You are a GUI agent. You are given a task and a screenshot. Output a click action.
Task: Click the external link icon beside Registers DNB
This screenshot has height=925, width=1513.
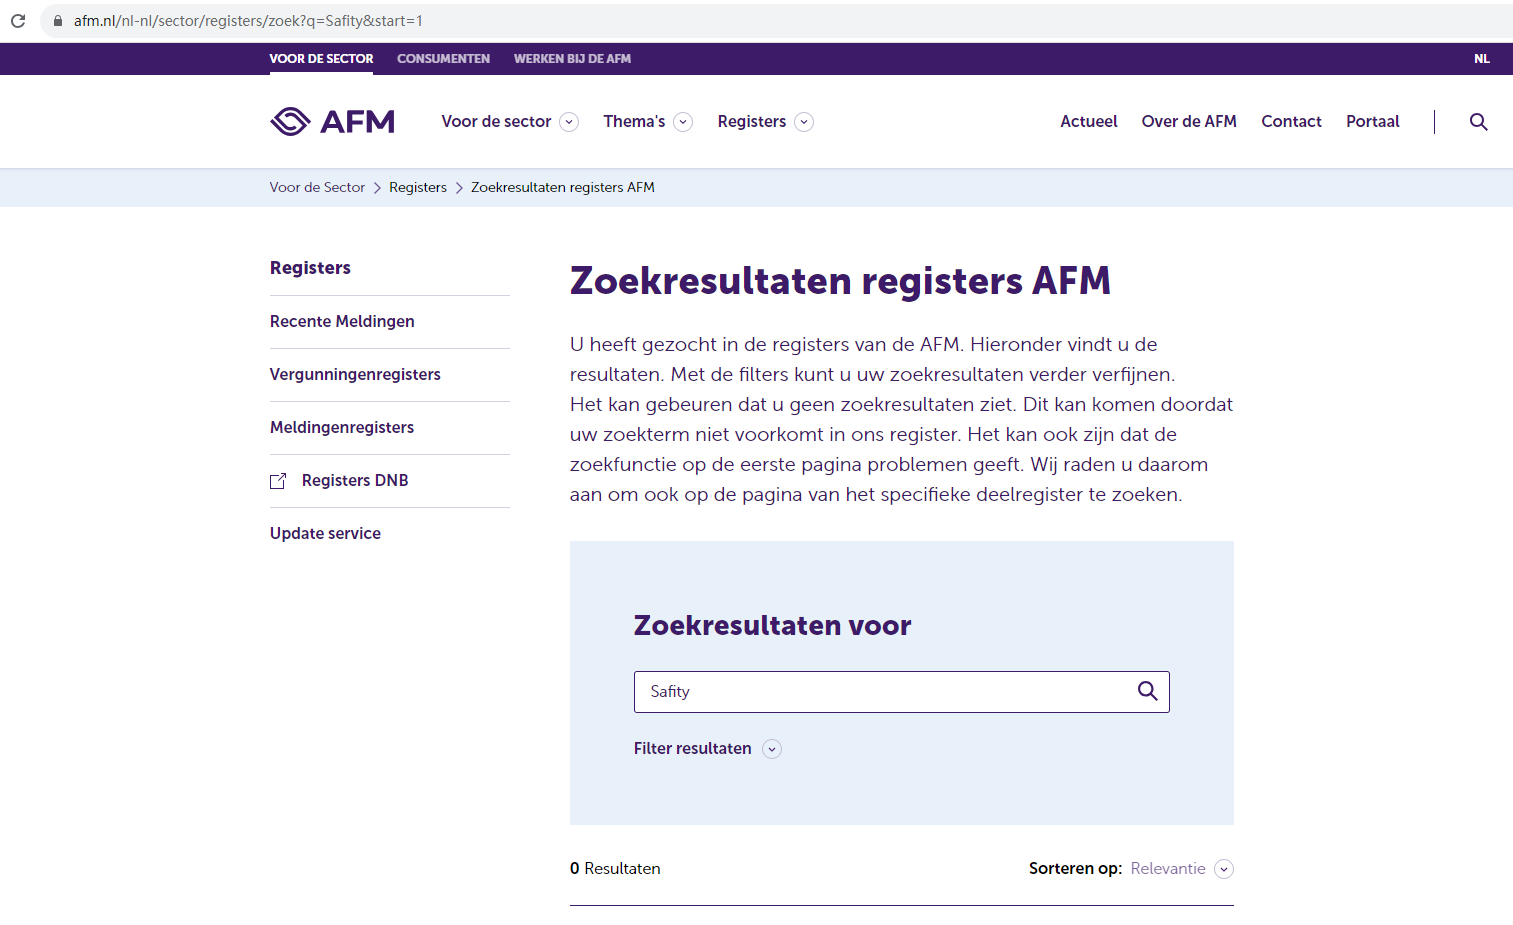[278, 481]
